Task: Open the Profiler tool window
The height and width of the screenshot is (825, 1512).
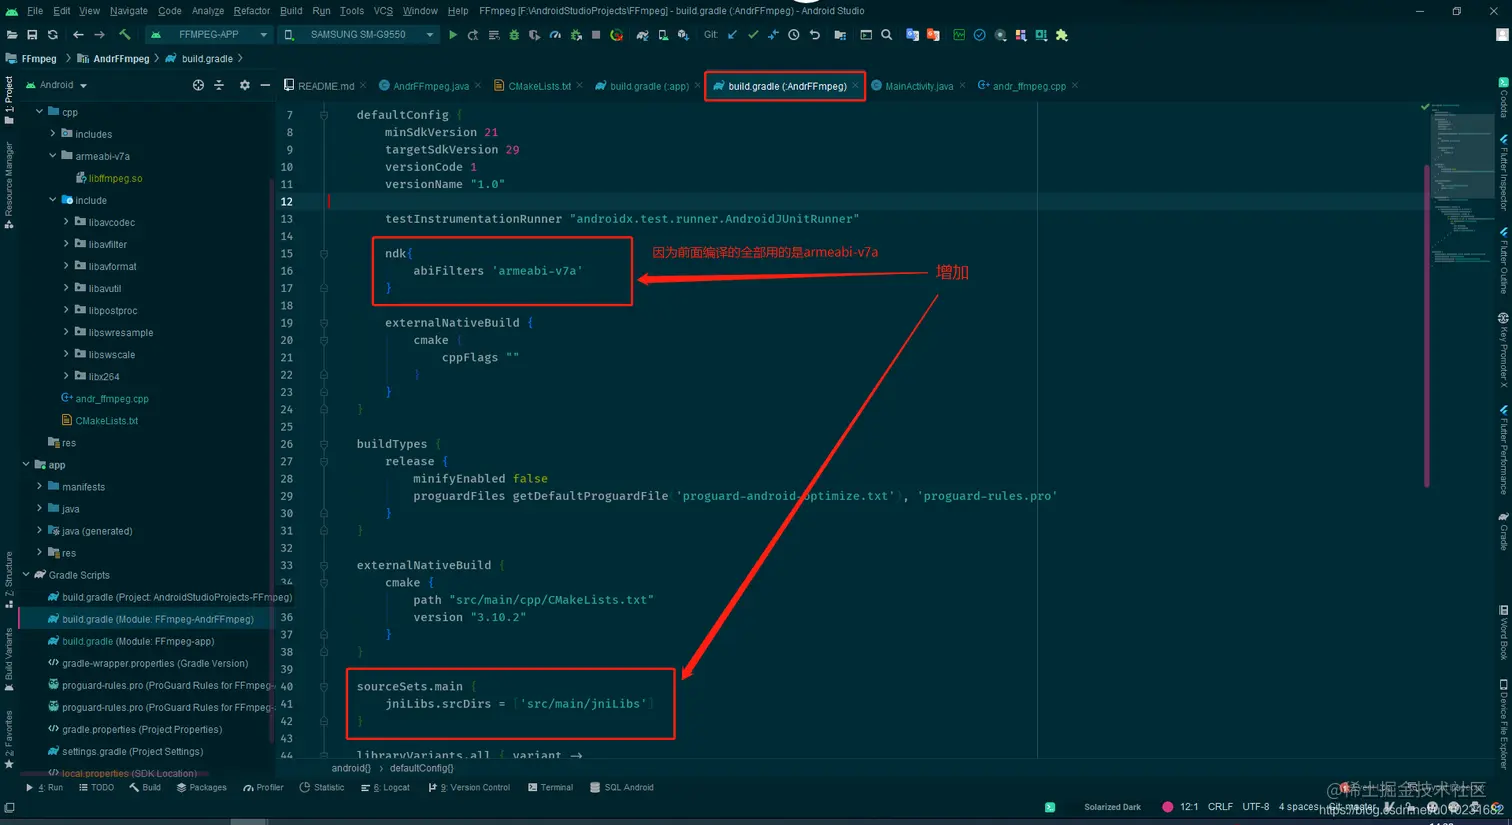Action: [x=263, y=788]
